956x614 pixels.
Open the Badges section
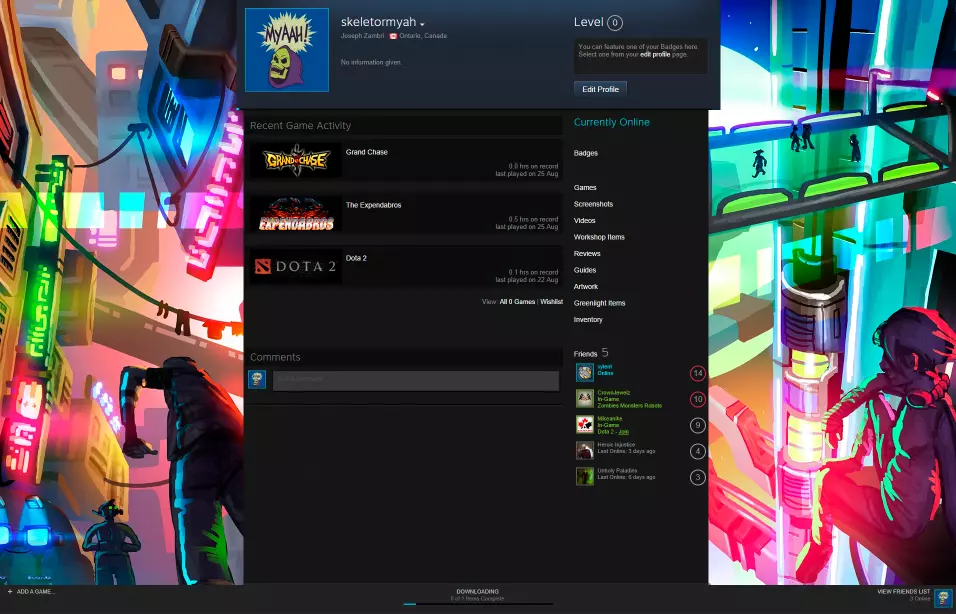[x=585, y=153]
